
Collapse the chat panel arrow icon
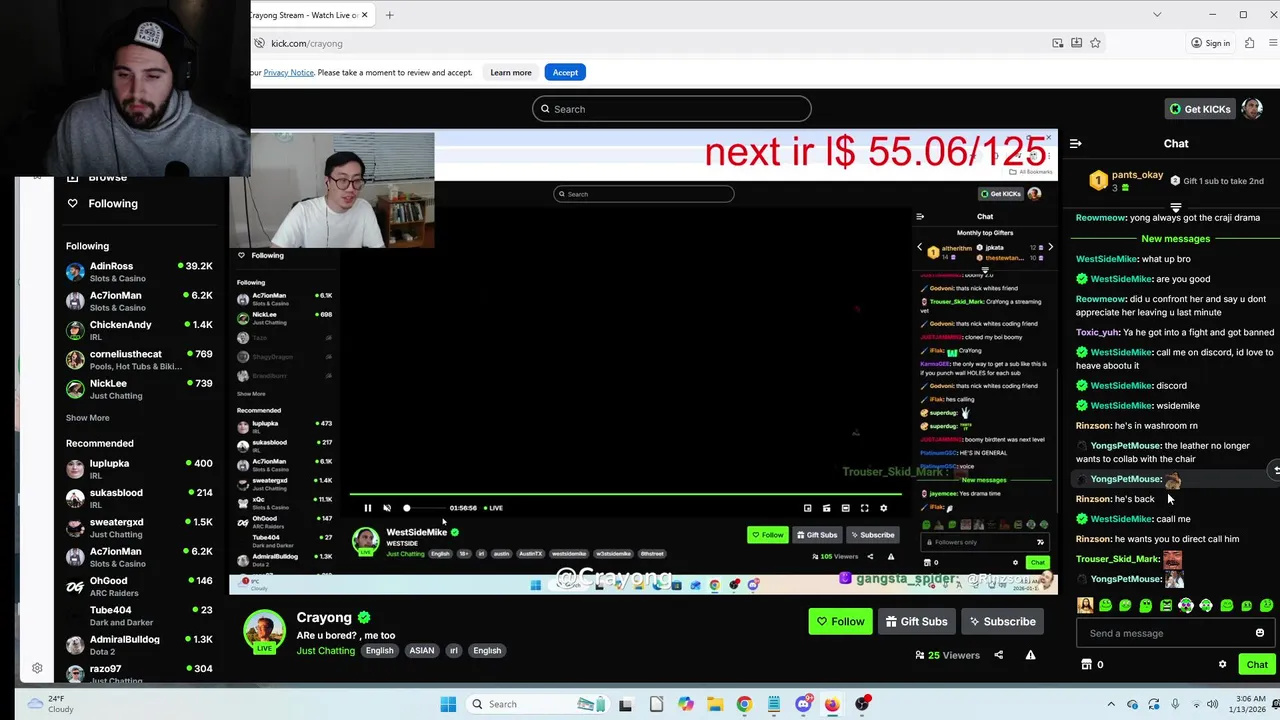coord(1076,144)
